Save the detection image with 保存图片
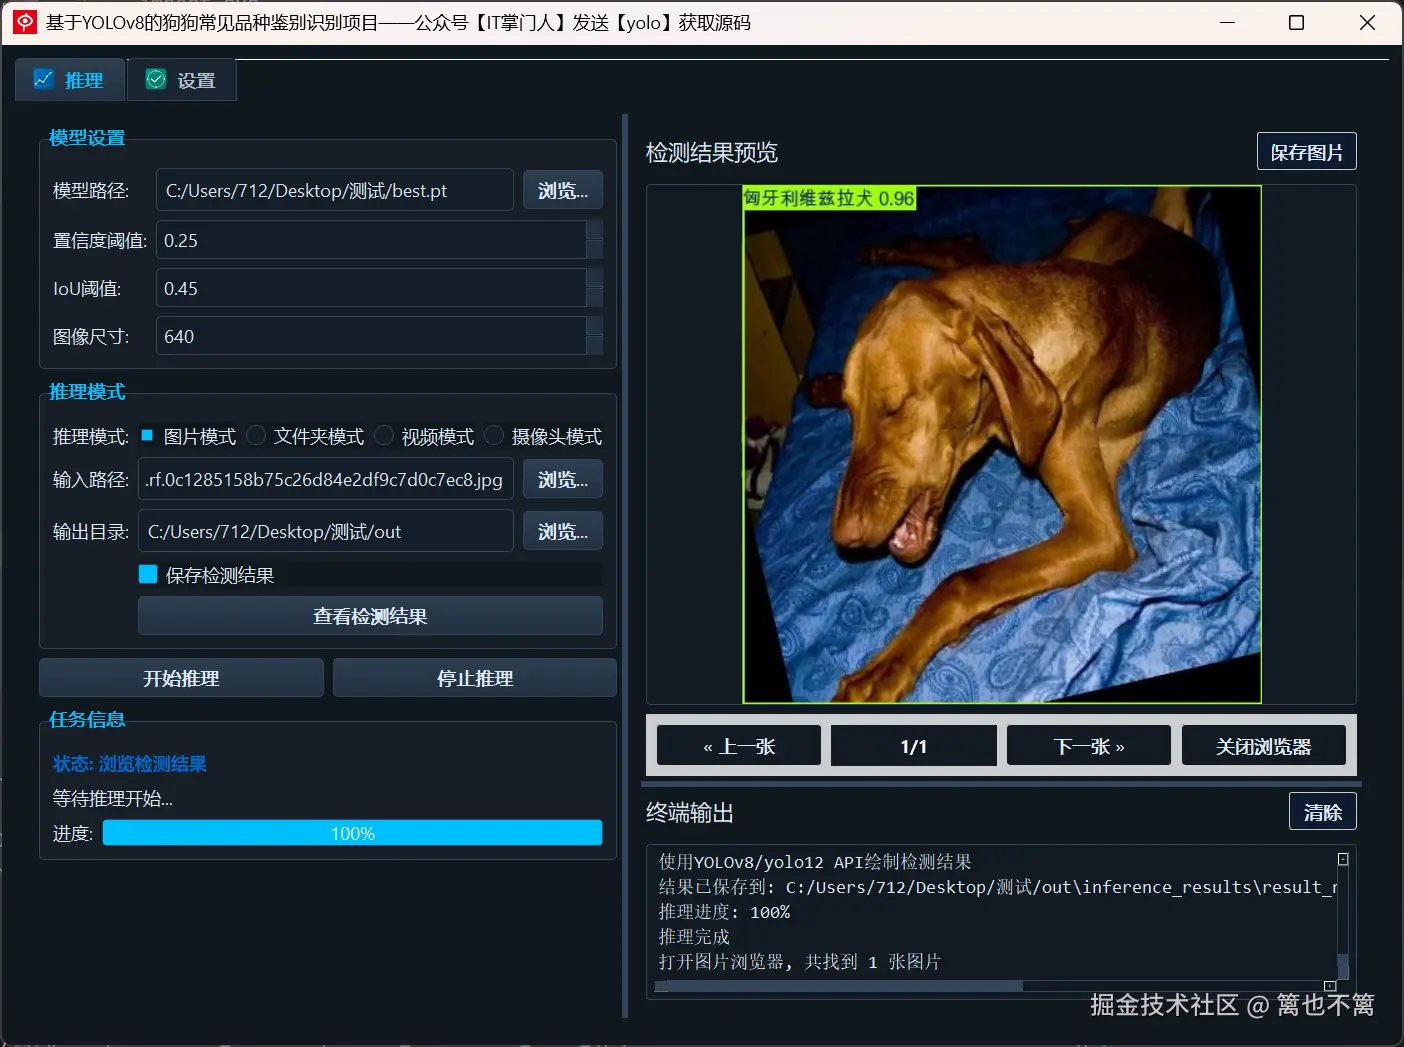This screenshot has width=1404, height=1047. (x=1307, y=152)
